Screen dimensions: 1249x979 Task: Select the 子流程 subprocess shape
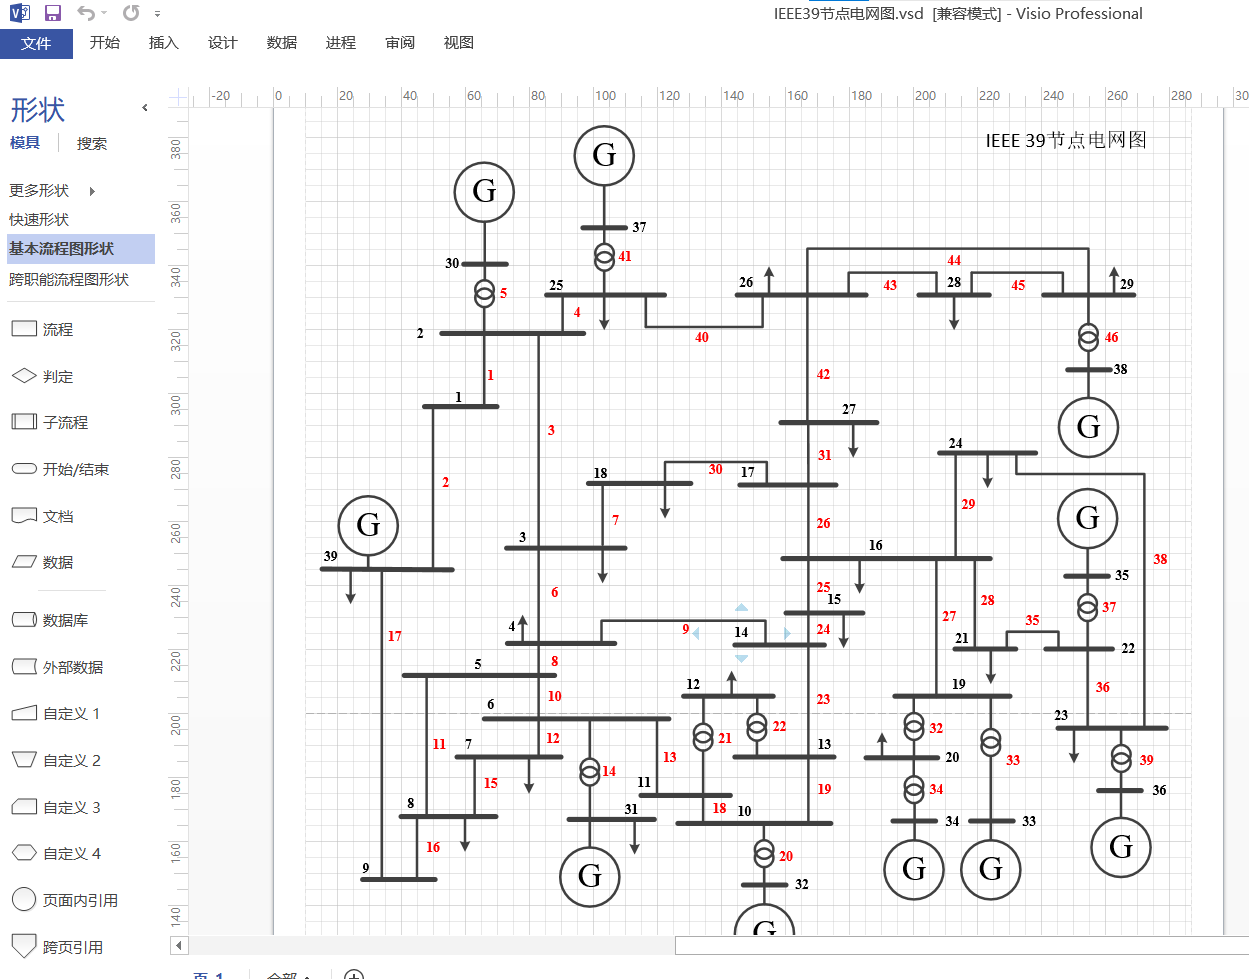(x=50, y=422)
